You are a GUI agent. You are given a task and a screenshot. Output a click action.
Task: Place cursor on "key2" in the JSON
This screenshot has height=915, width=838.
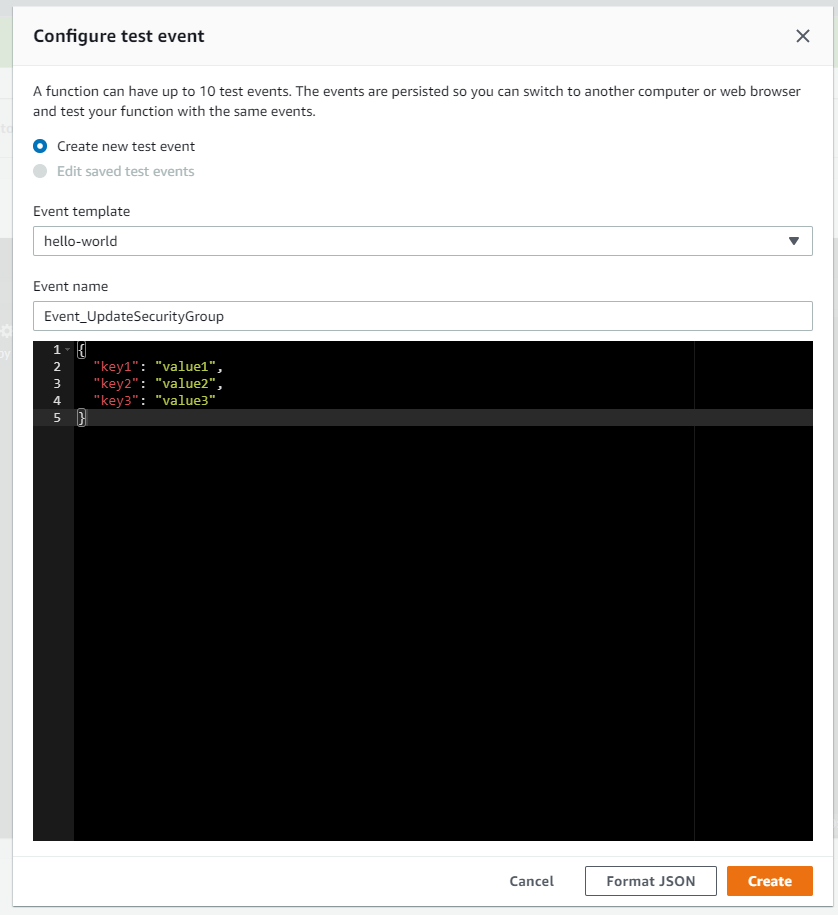point(115,384)
